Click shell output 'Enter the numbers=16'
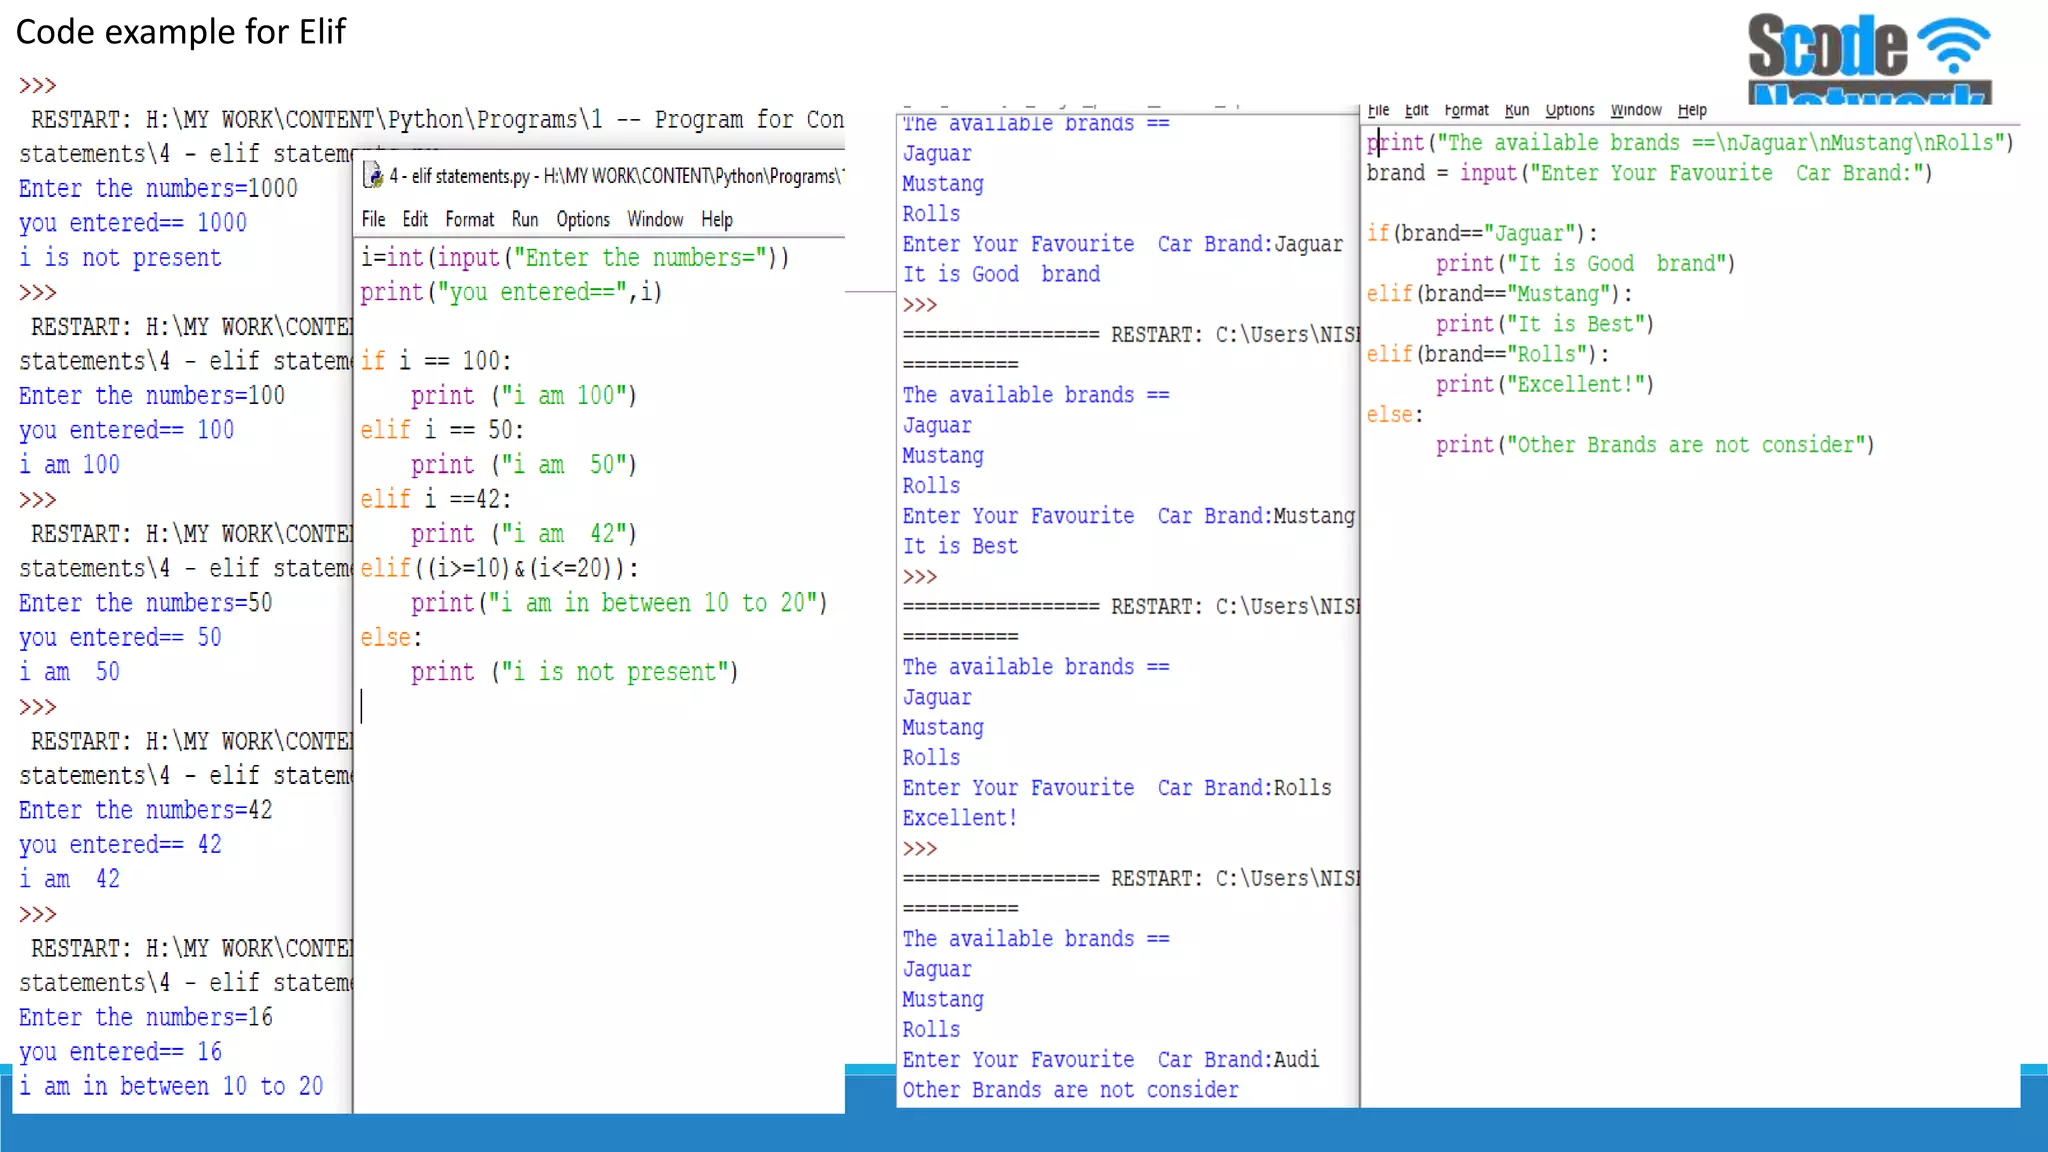Image resolution: width=2048 pixels, height=1152 pixels. click(x=145, y=1017)
